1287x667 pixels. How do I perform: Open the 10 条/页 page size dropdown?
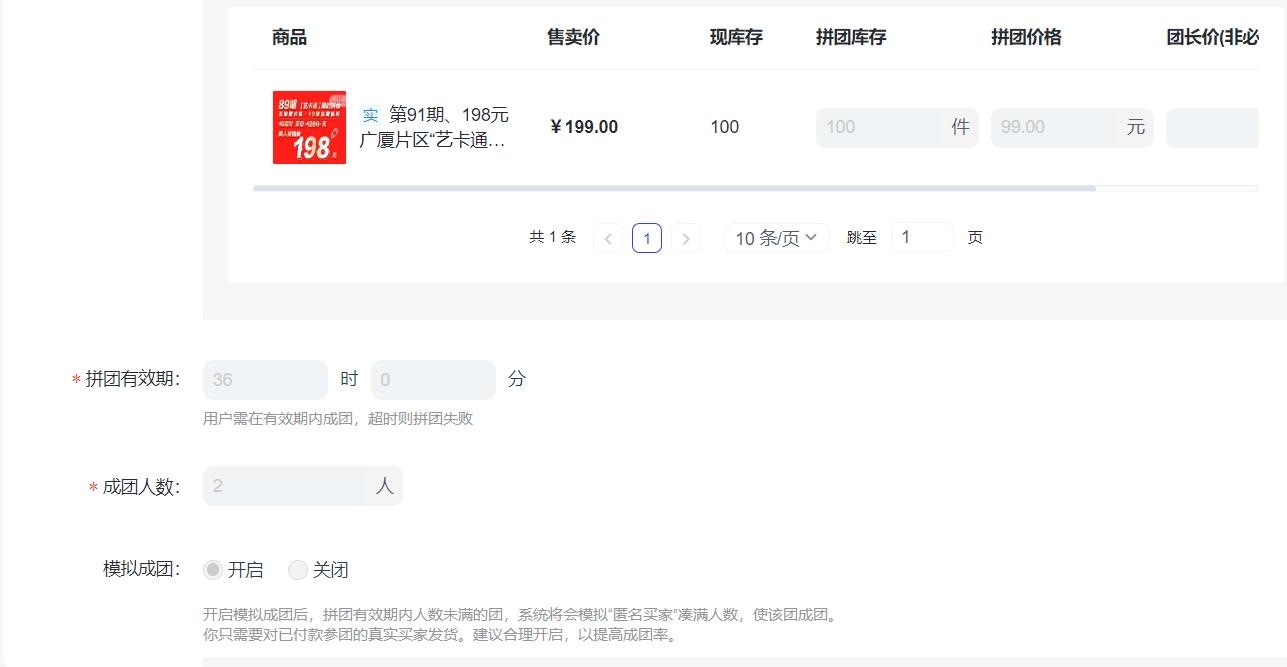pyautogui.click(x=777, y=238)
